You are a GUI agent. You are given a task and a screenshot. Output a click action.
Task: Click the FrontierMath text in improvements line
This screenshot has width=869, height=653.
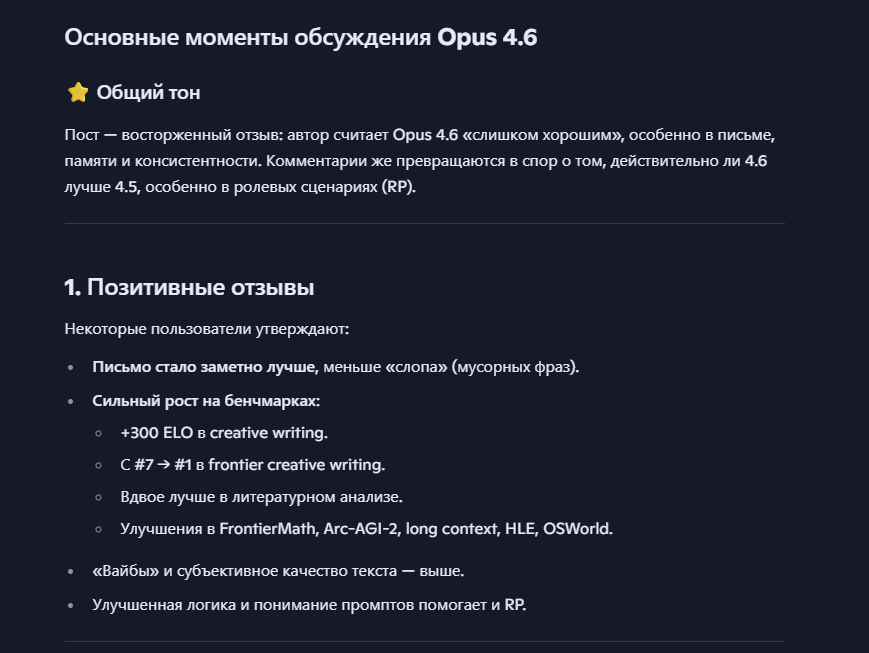coord(267,529)
